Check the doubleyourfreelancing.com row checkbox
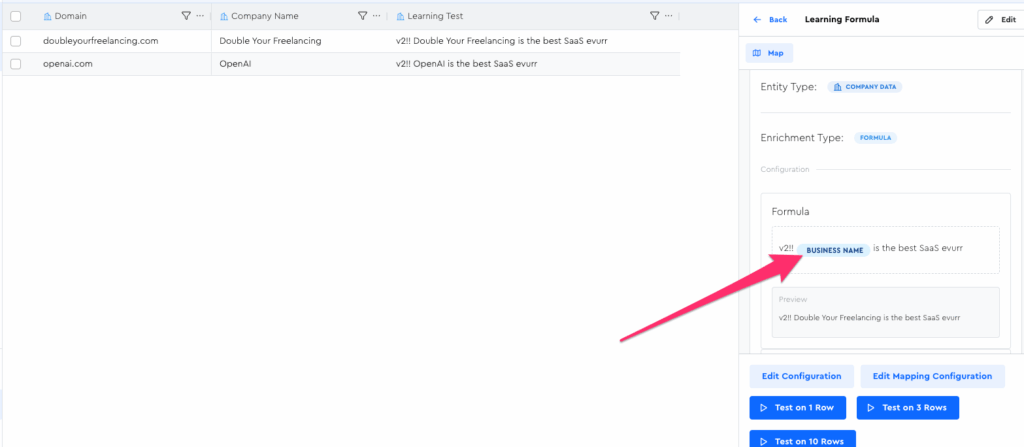 coord(15,40)
